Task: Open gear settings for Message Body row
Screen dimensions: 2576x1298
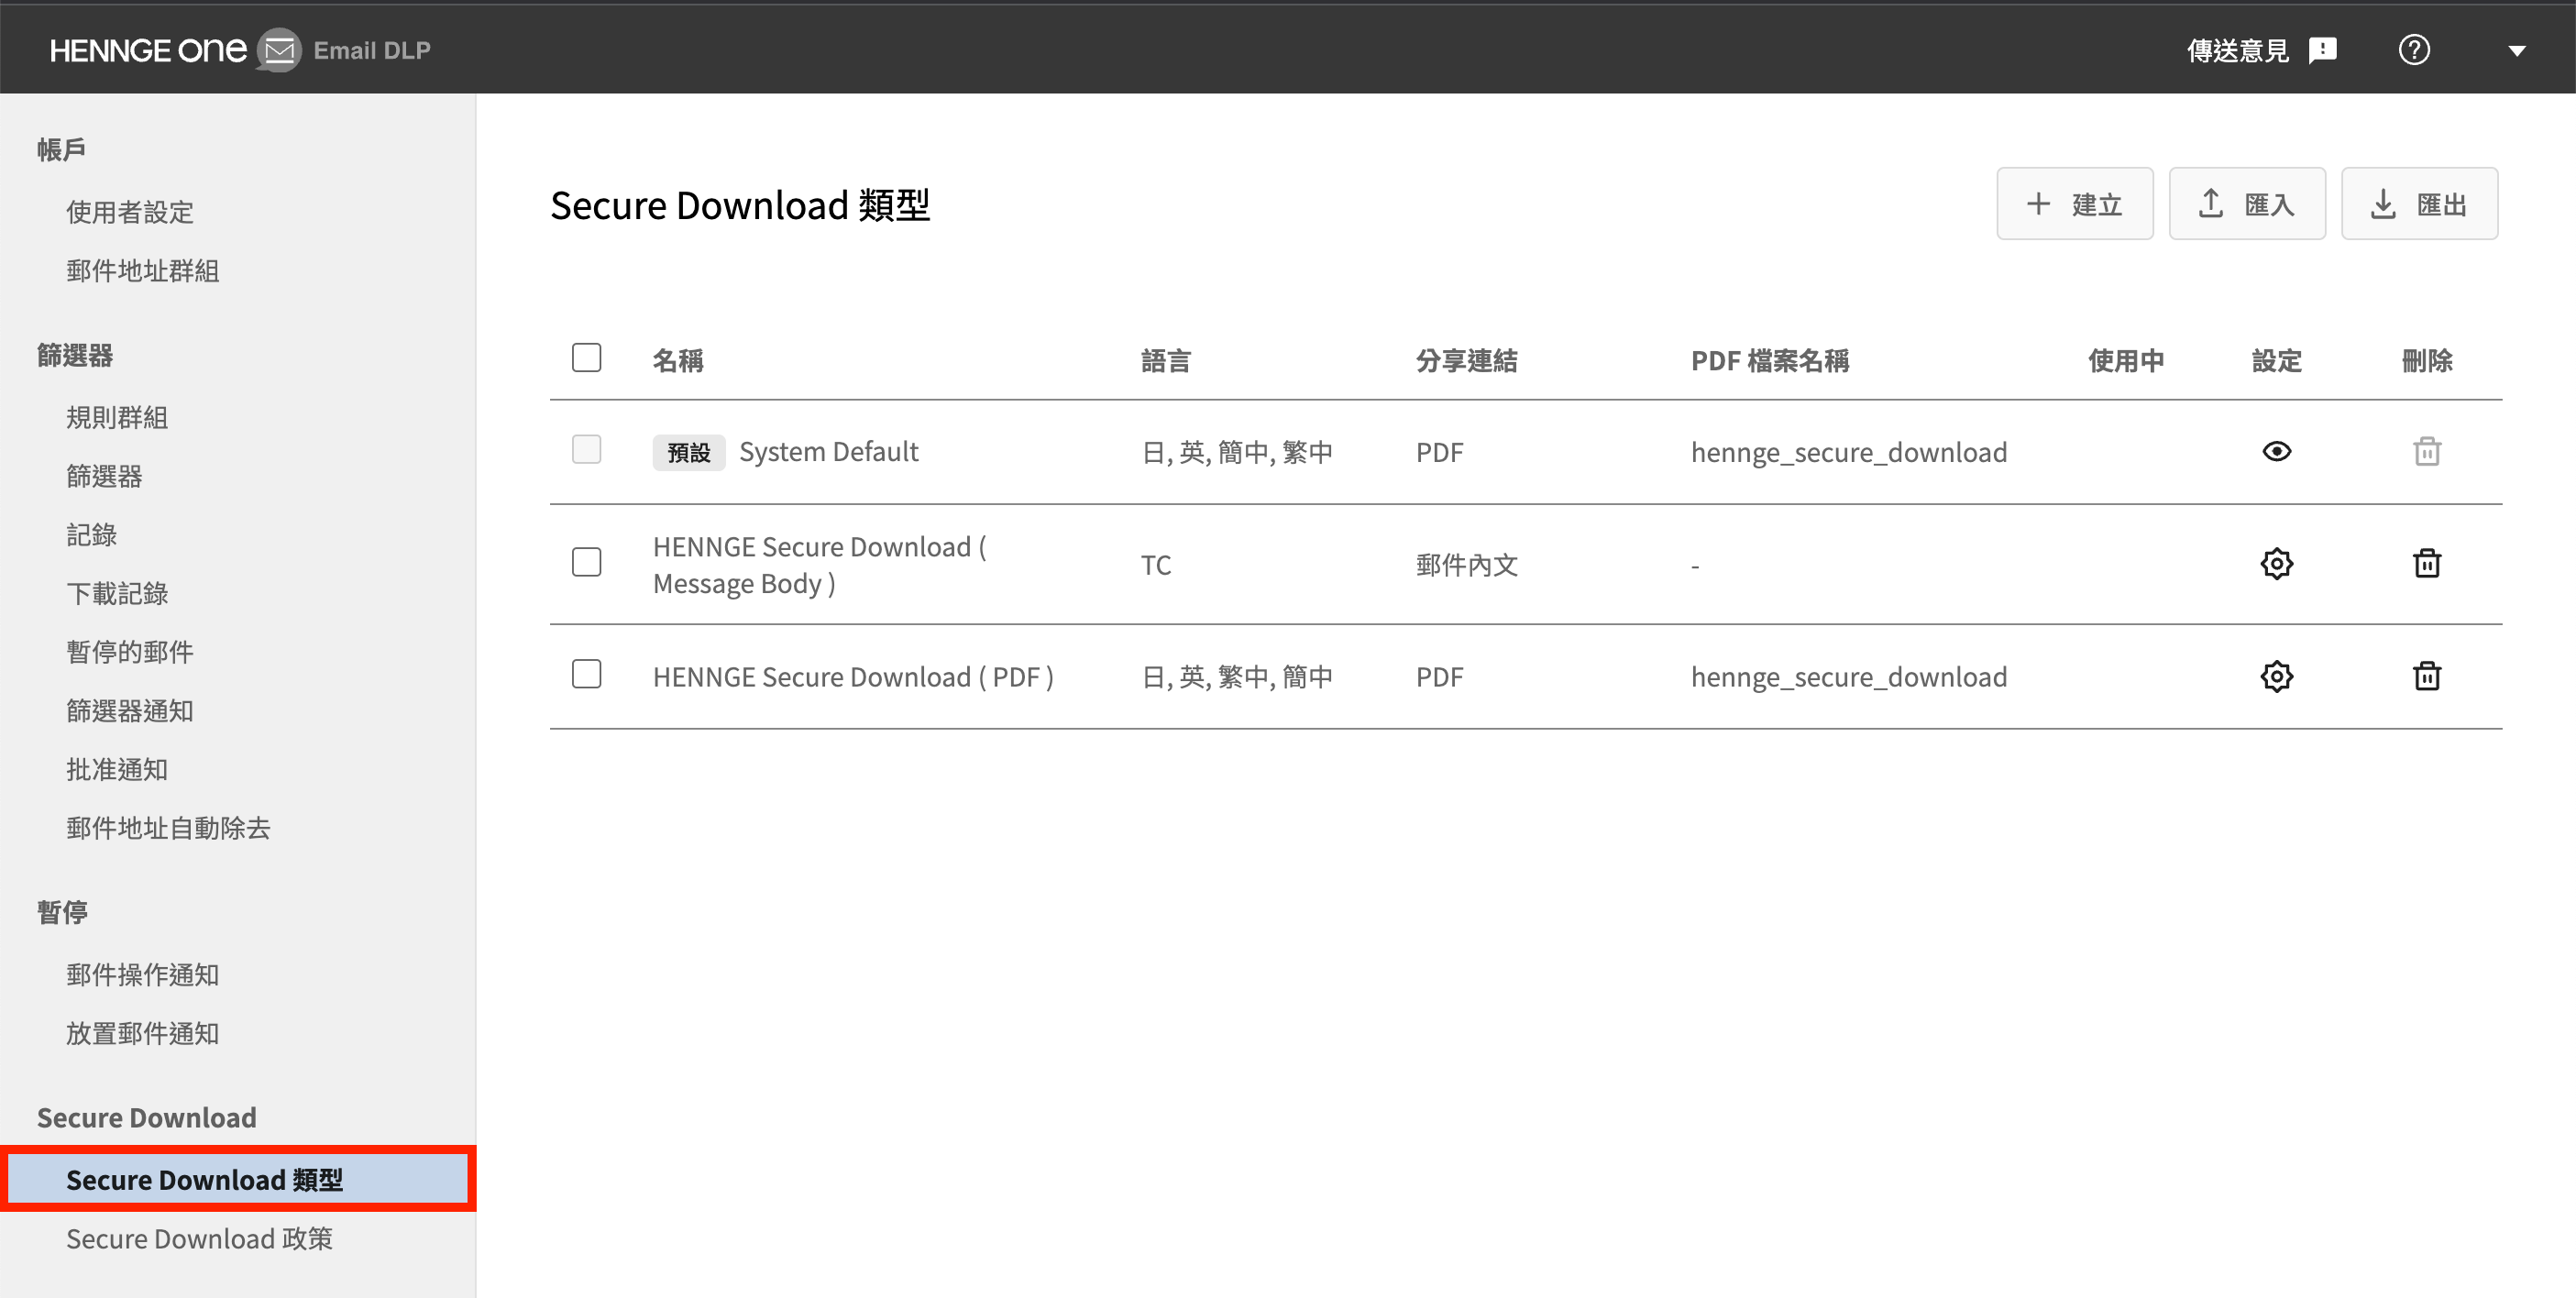Action: click(x=2277, y=565)
